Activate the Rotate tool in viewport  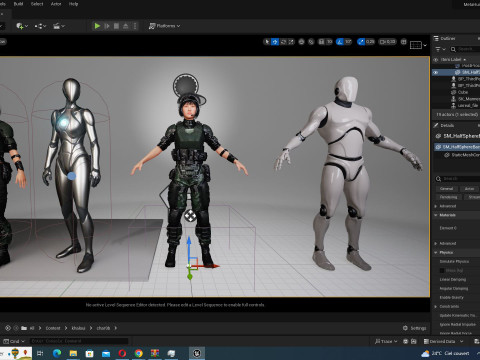coord(283,42)
